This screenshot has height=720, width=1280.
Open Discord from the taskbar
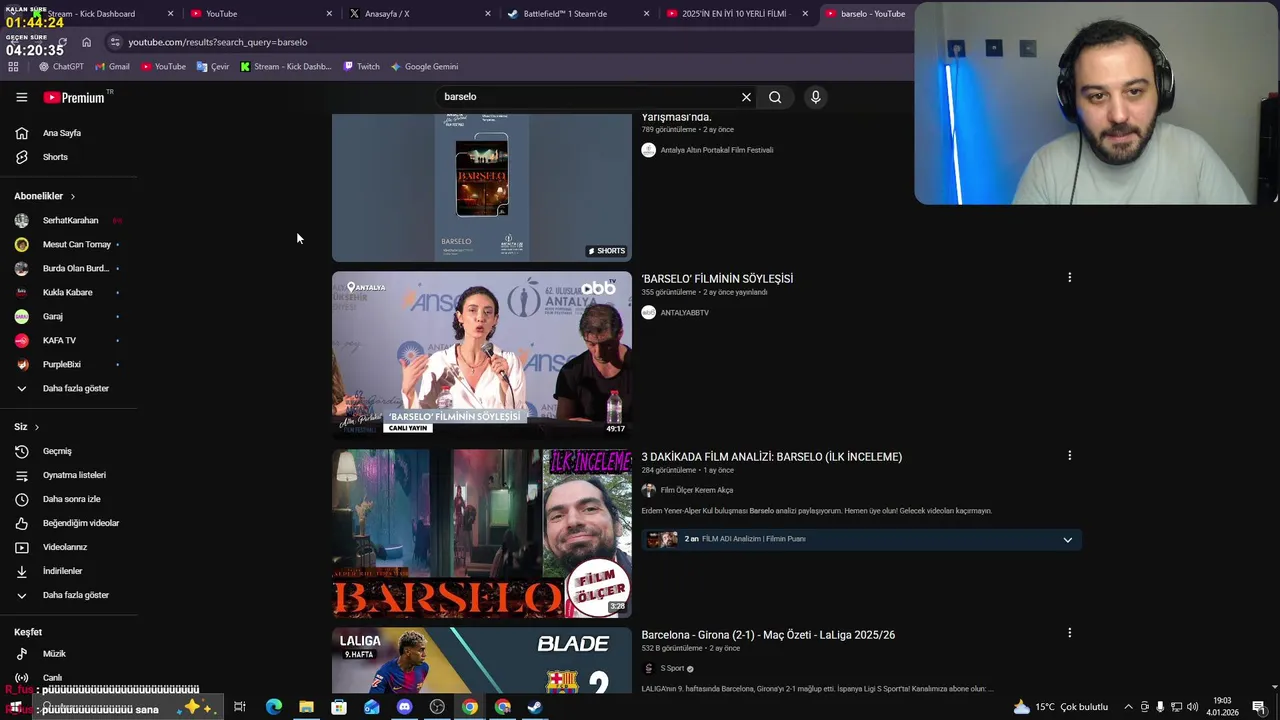coord(404,707)
